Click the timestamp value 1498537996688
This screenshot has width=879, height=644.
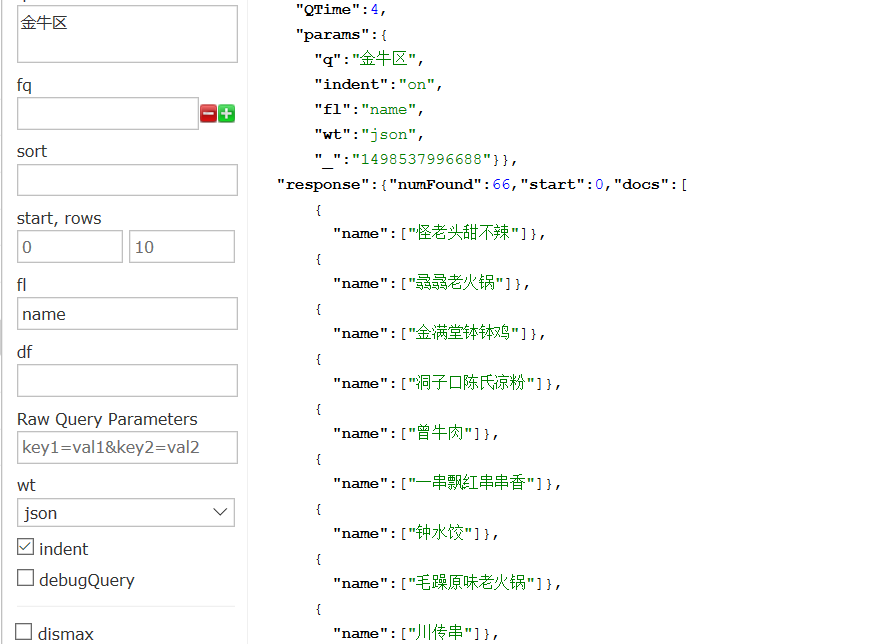tap(421, 159)
